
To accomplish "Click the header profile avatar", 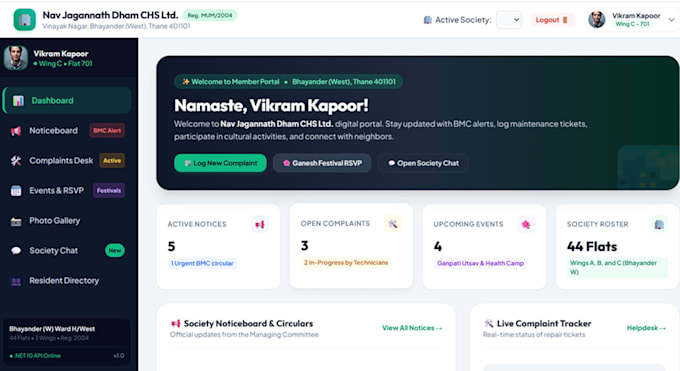I will pyautogui.click(x=597, y=20).
